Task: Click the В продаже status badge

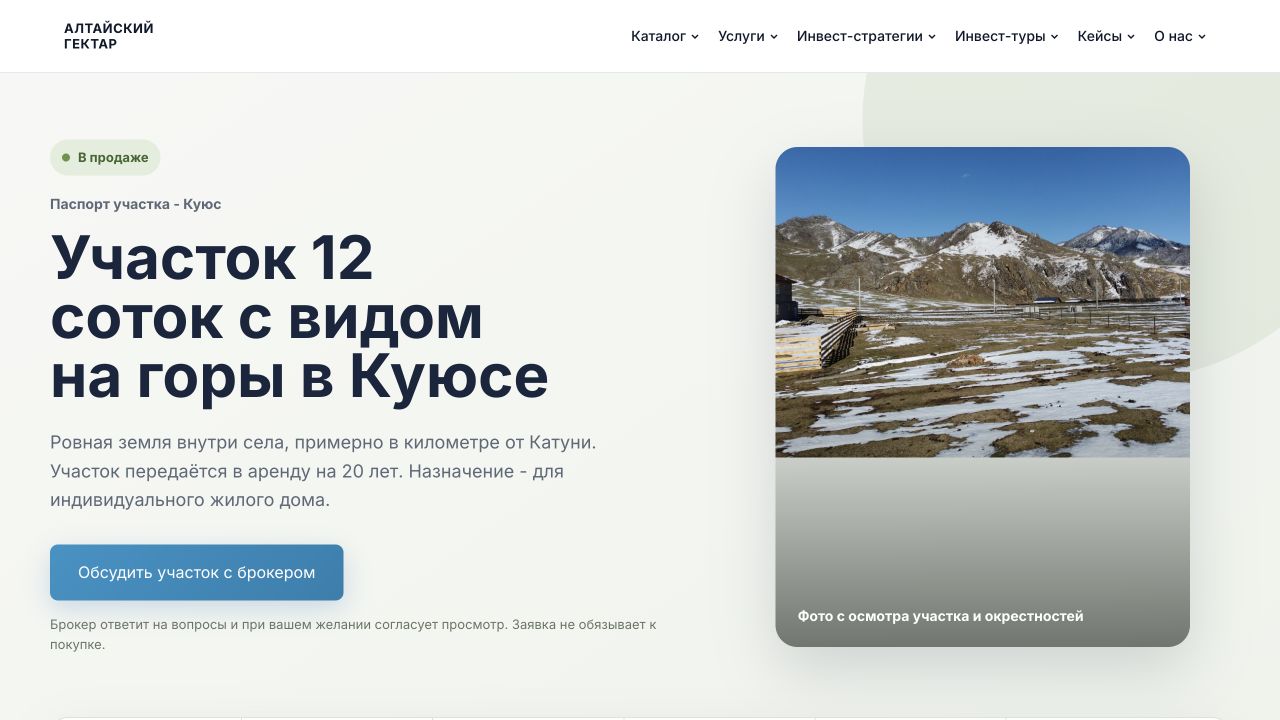Action: coord(105,157)
